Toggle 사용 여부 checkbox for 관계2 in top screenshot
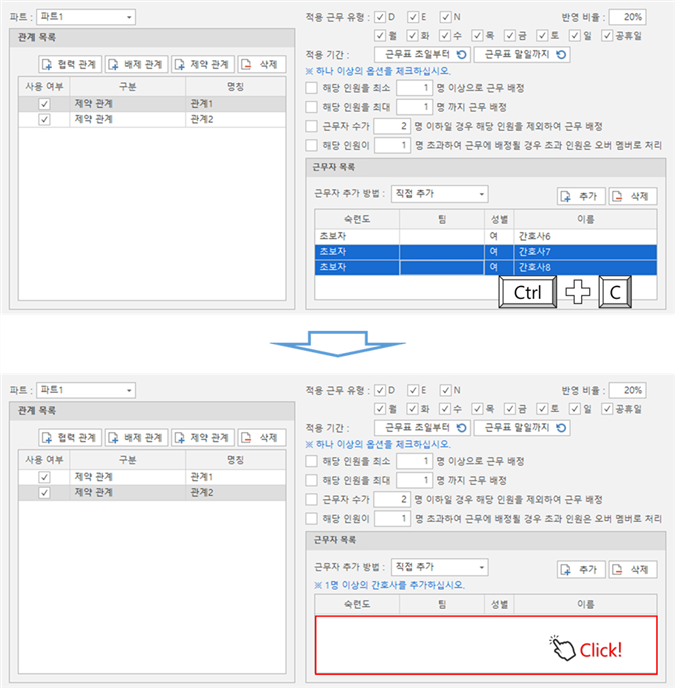The width and height of the screenshot is (675, 688). click(x=44, y=119)
